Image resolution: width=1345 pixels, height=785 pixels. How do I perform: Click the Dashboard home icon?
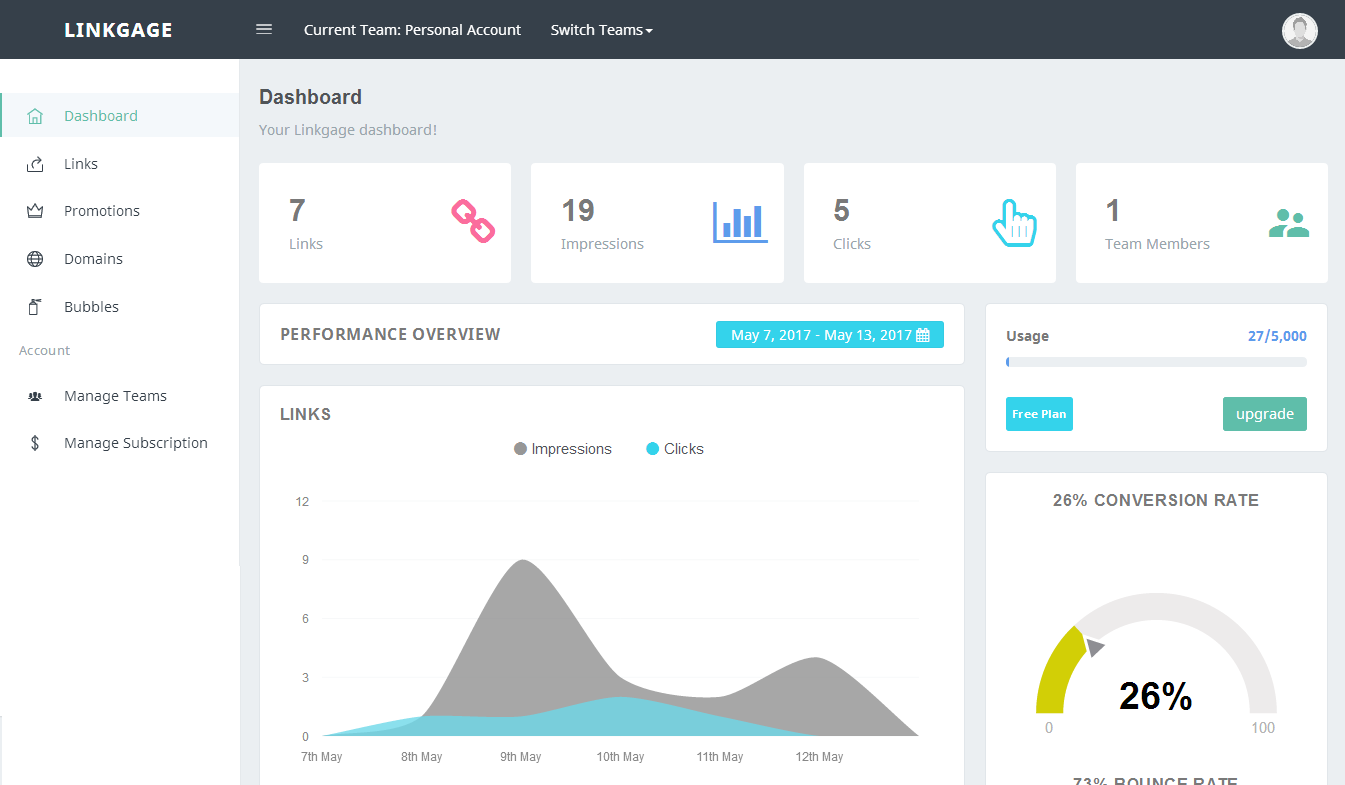[35, 116]
